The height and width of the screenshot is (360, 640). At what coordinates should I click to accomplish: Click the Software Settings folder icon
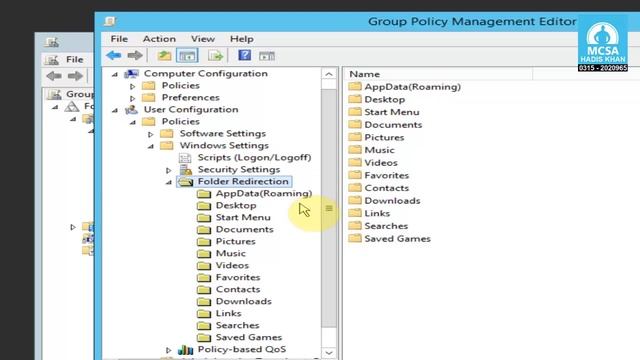[167, 133]
